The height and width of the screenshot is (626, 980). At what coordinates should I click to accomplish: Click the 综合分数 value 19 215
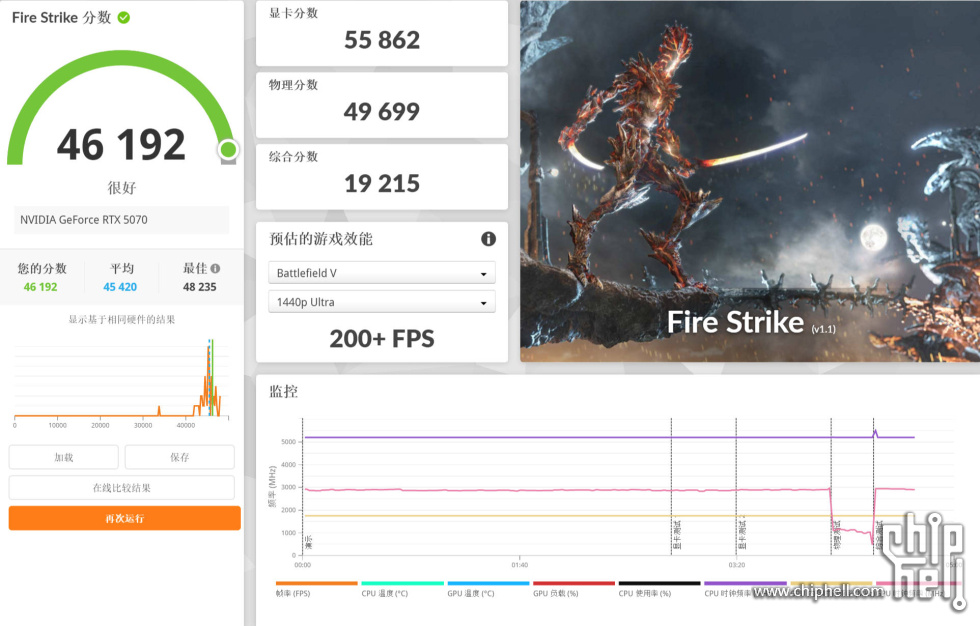382,184
